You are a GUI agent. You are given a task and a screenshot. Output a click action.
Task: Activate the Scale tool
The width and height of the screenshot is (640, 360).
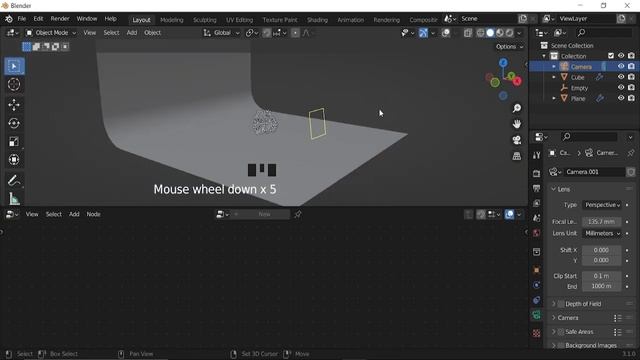click(x=14, y=142)
